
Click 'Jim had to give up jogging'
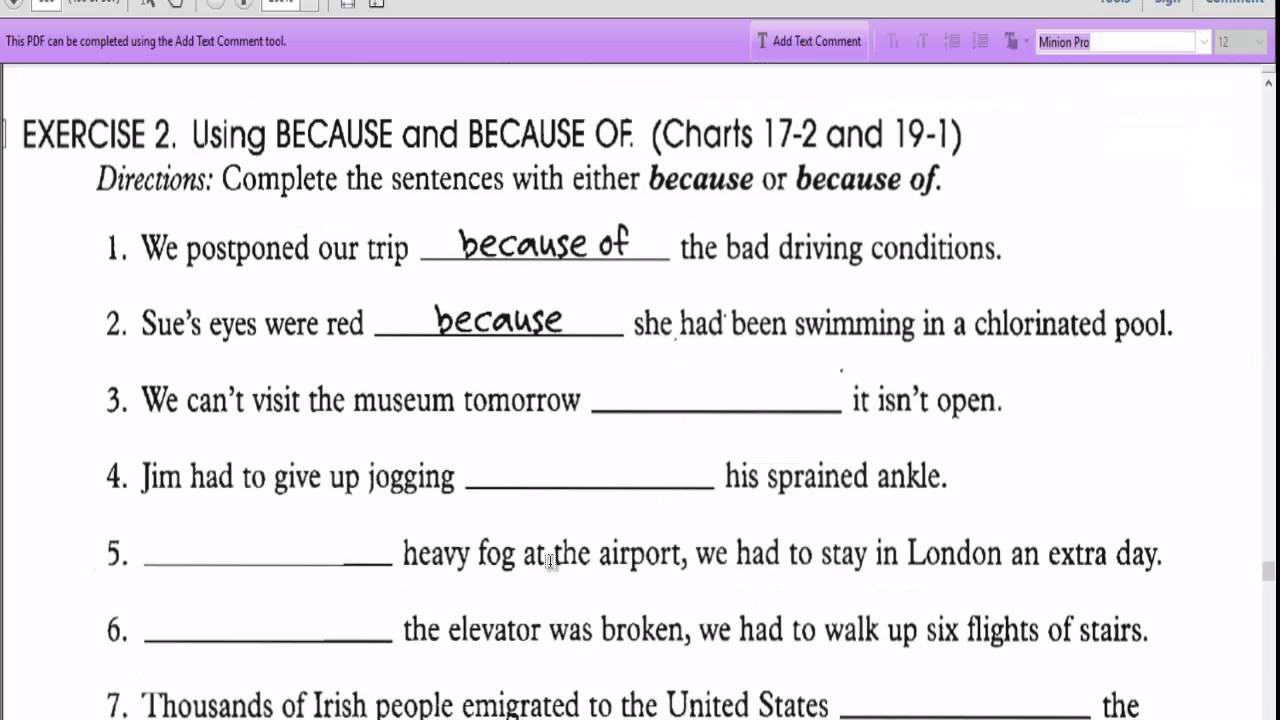(298, 477)
